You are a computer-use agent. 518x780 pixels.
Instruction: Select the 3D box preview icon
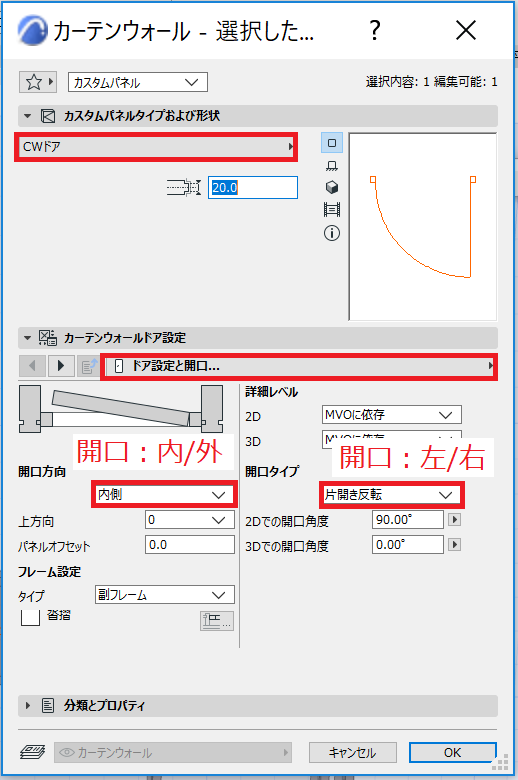tap(332, 188)
